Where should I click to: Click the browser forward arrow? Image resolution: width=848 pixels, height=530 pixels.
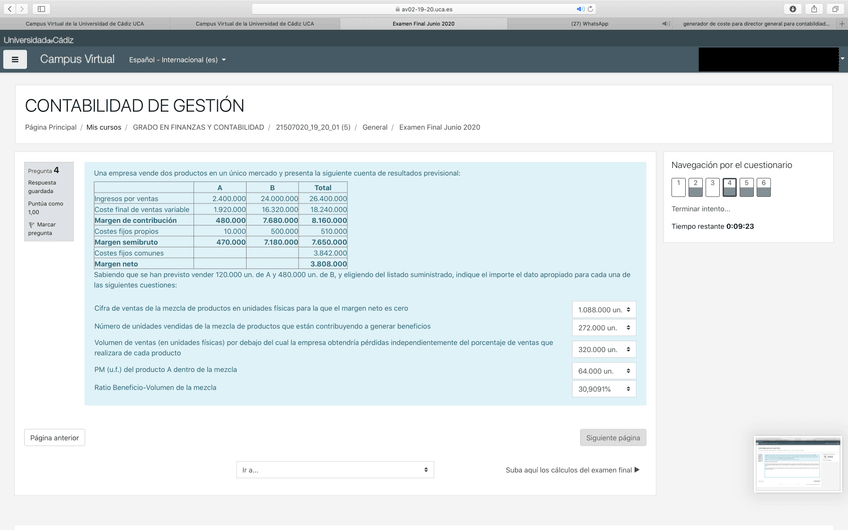pos(21,9)
